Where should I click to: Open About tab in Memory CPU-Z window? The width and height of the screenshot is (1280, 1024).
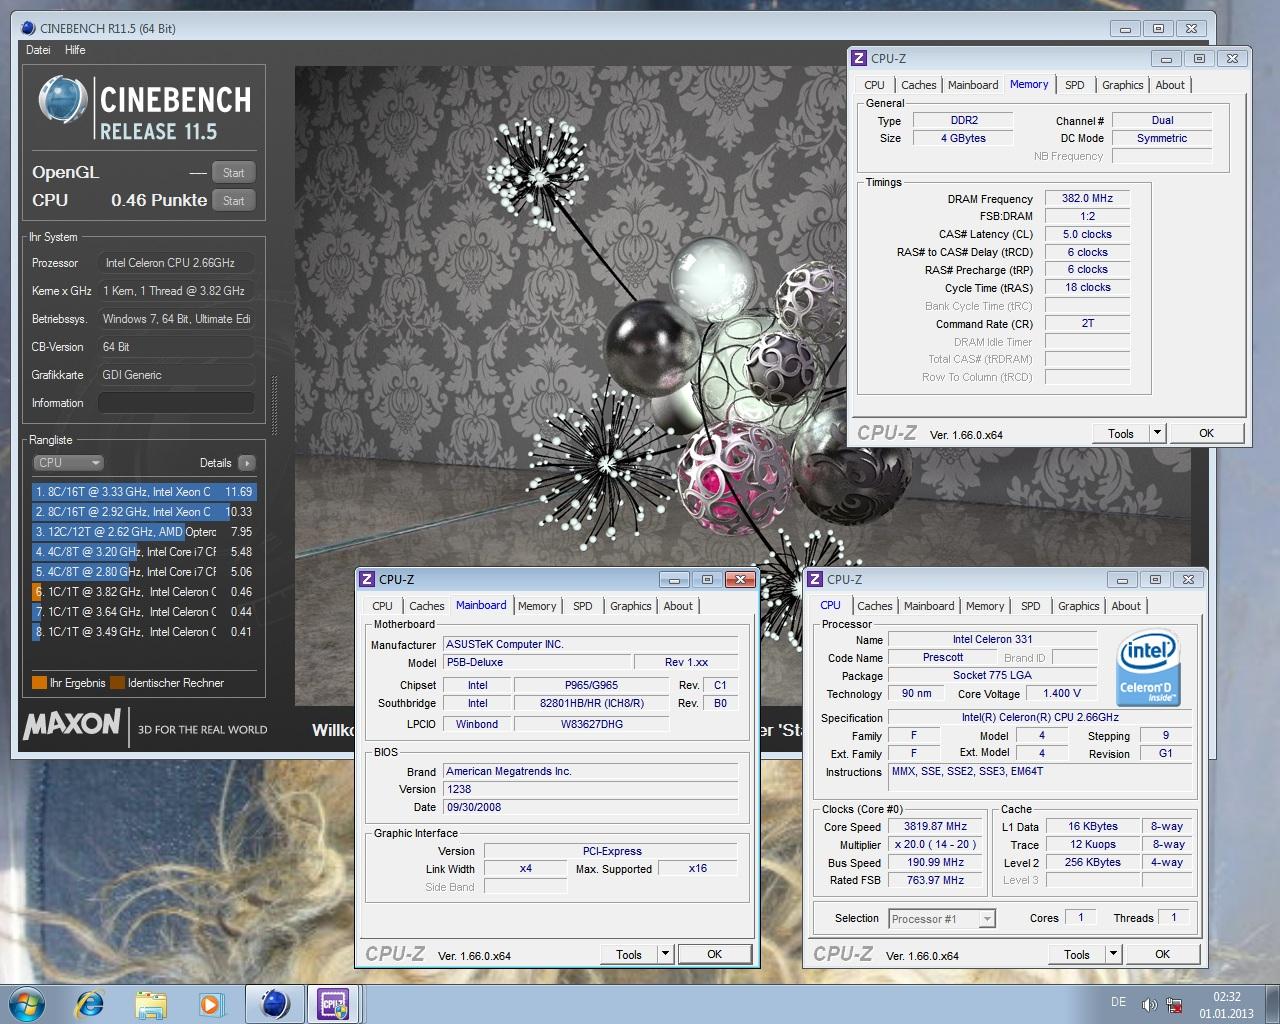(1170, 85)
